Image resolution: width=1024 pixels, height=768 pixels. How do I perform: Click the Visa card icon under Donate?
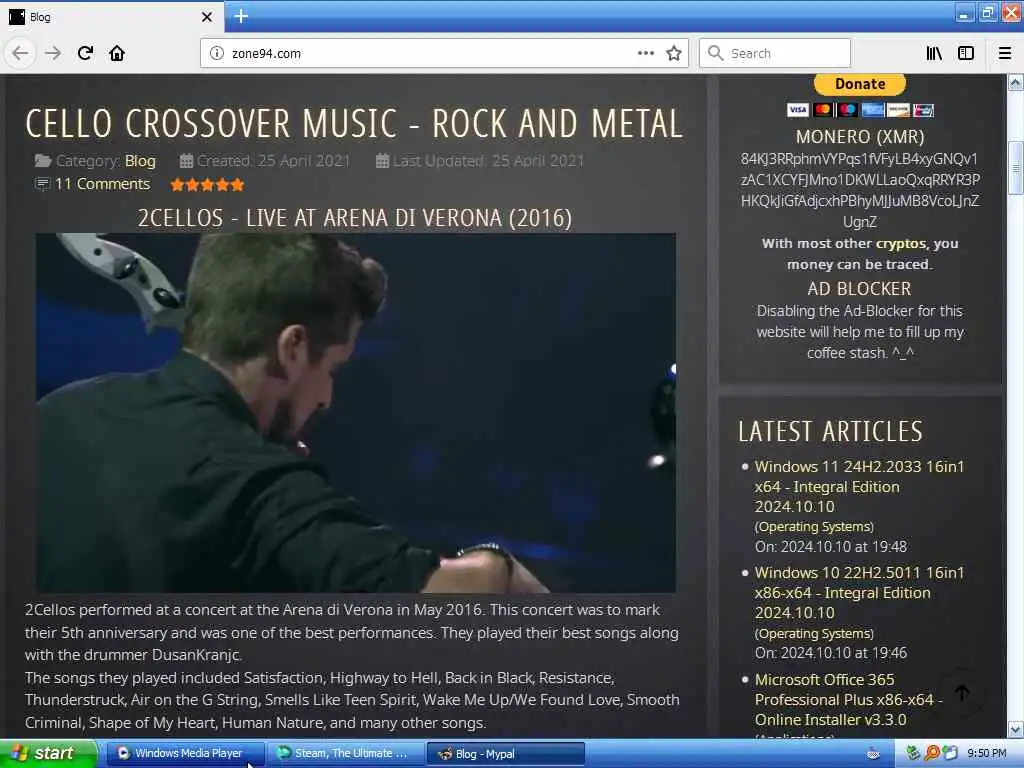point(797,110)
